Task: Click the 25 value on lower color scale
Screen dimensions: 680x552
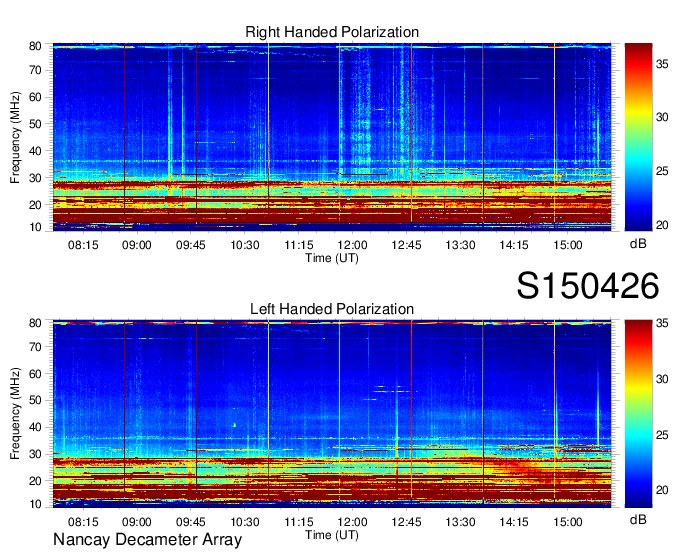Action: pos(662,435)
